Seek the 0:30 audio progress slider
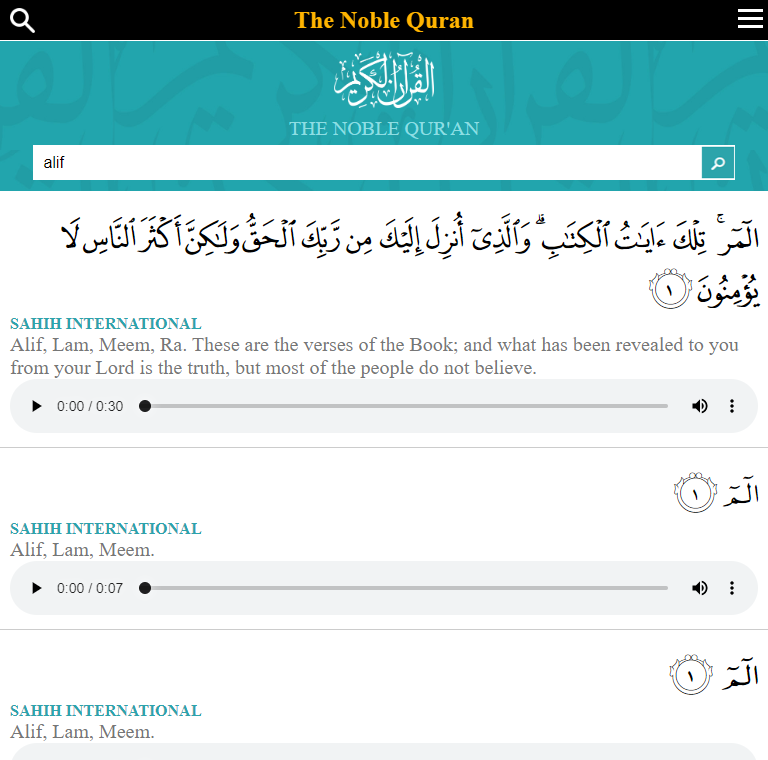 (x=406, y=406)
